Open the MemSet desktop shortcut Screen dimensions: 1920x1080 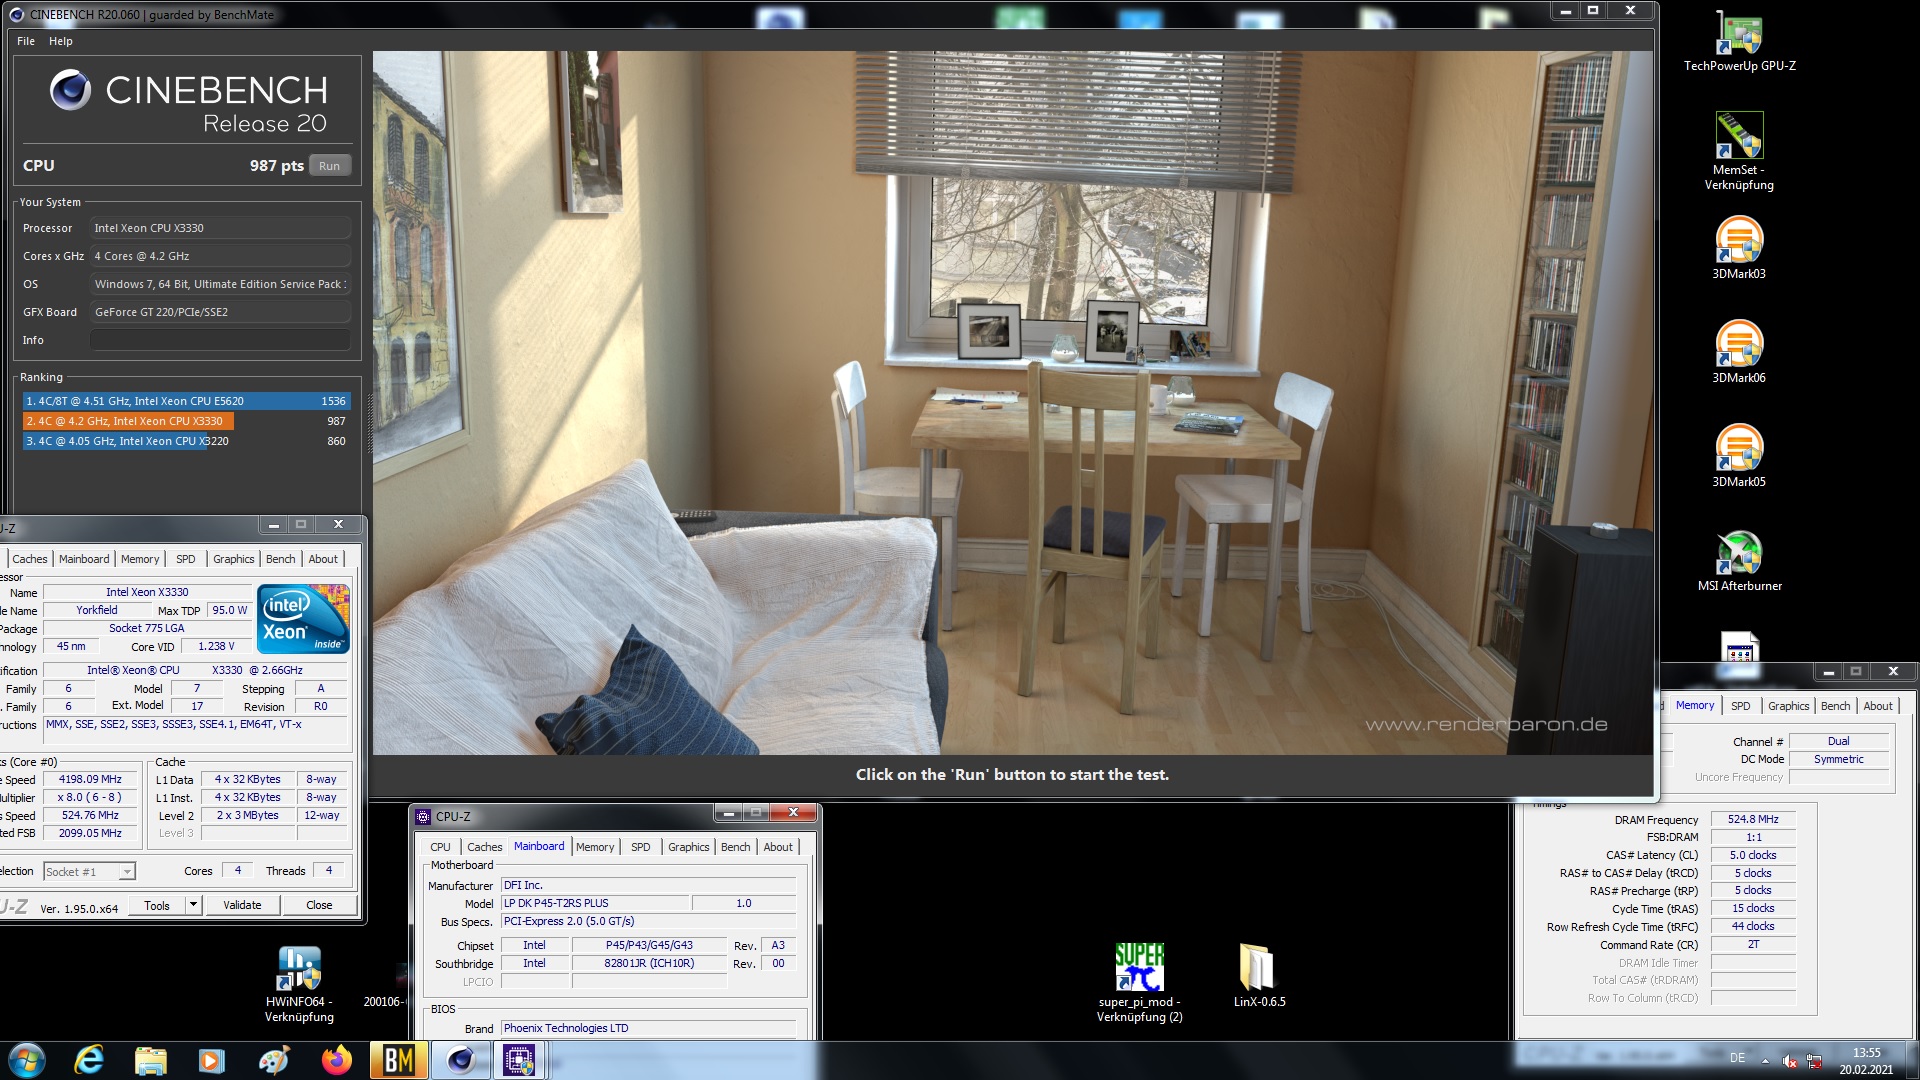coord(1739,151)
